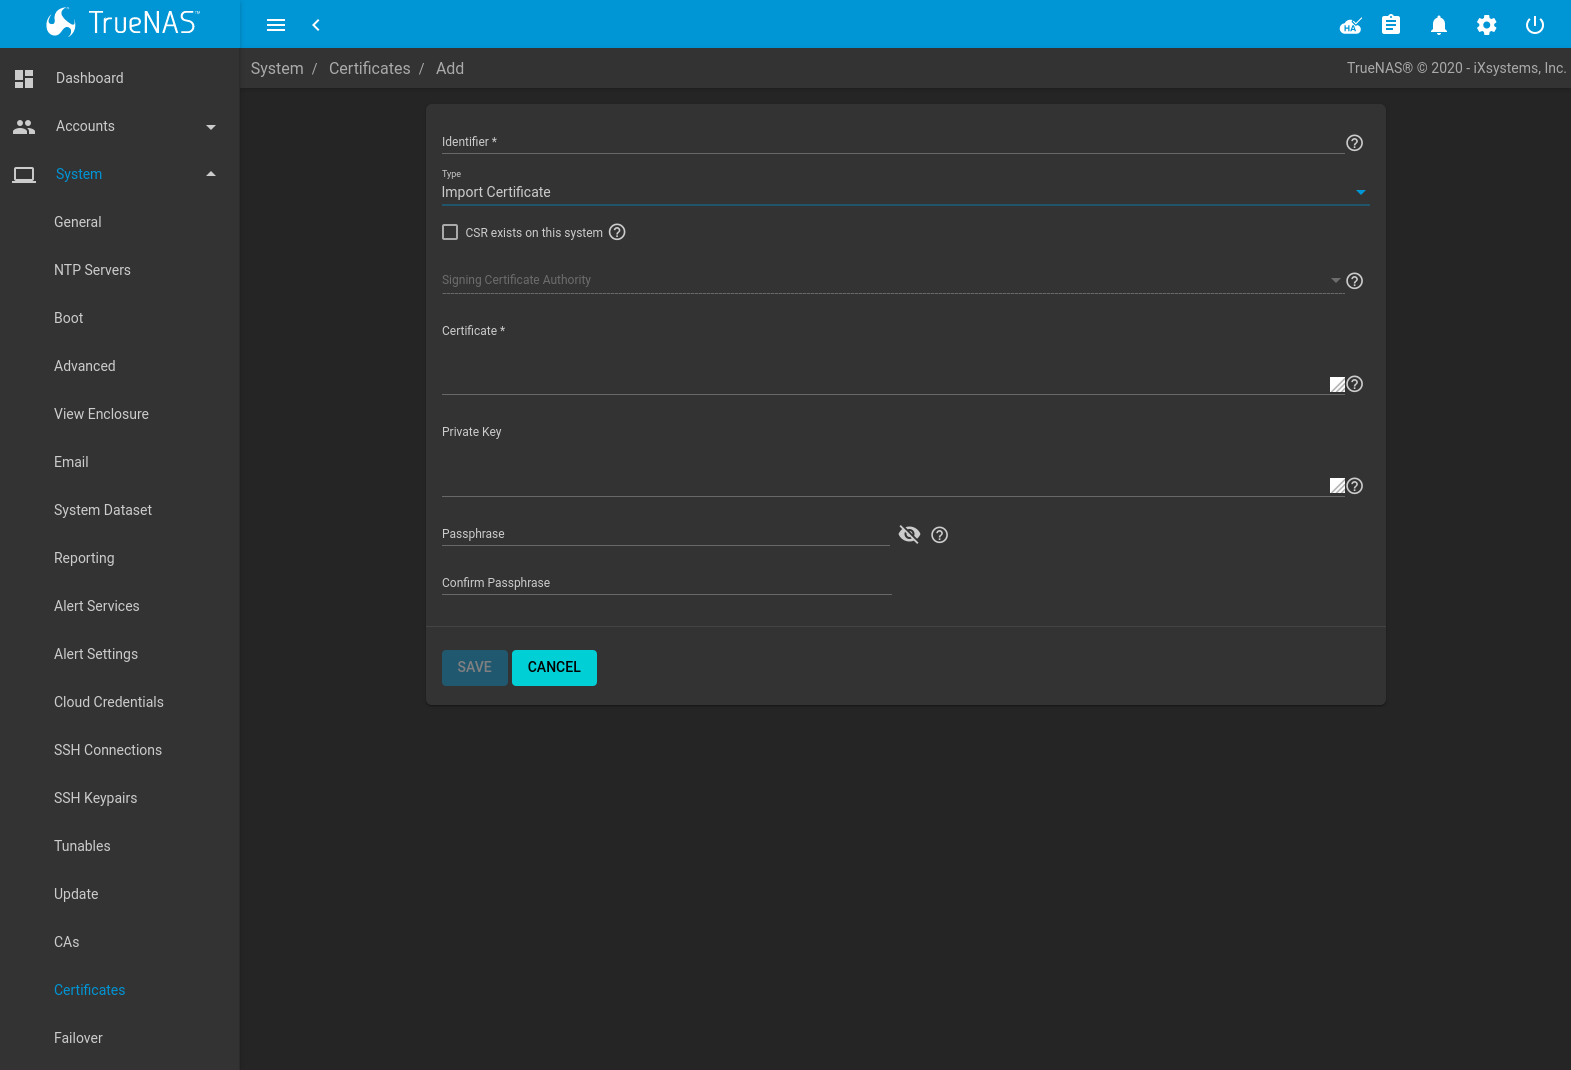Image resolution: width=1571 pixels, height=1070 pixels.
Task: Click the Dashboard grid icon
Action: point(24,78)
